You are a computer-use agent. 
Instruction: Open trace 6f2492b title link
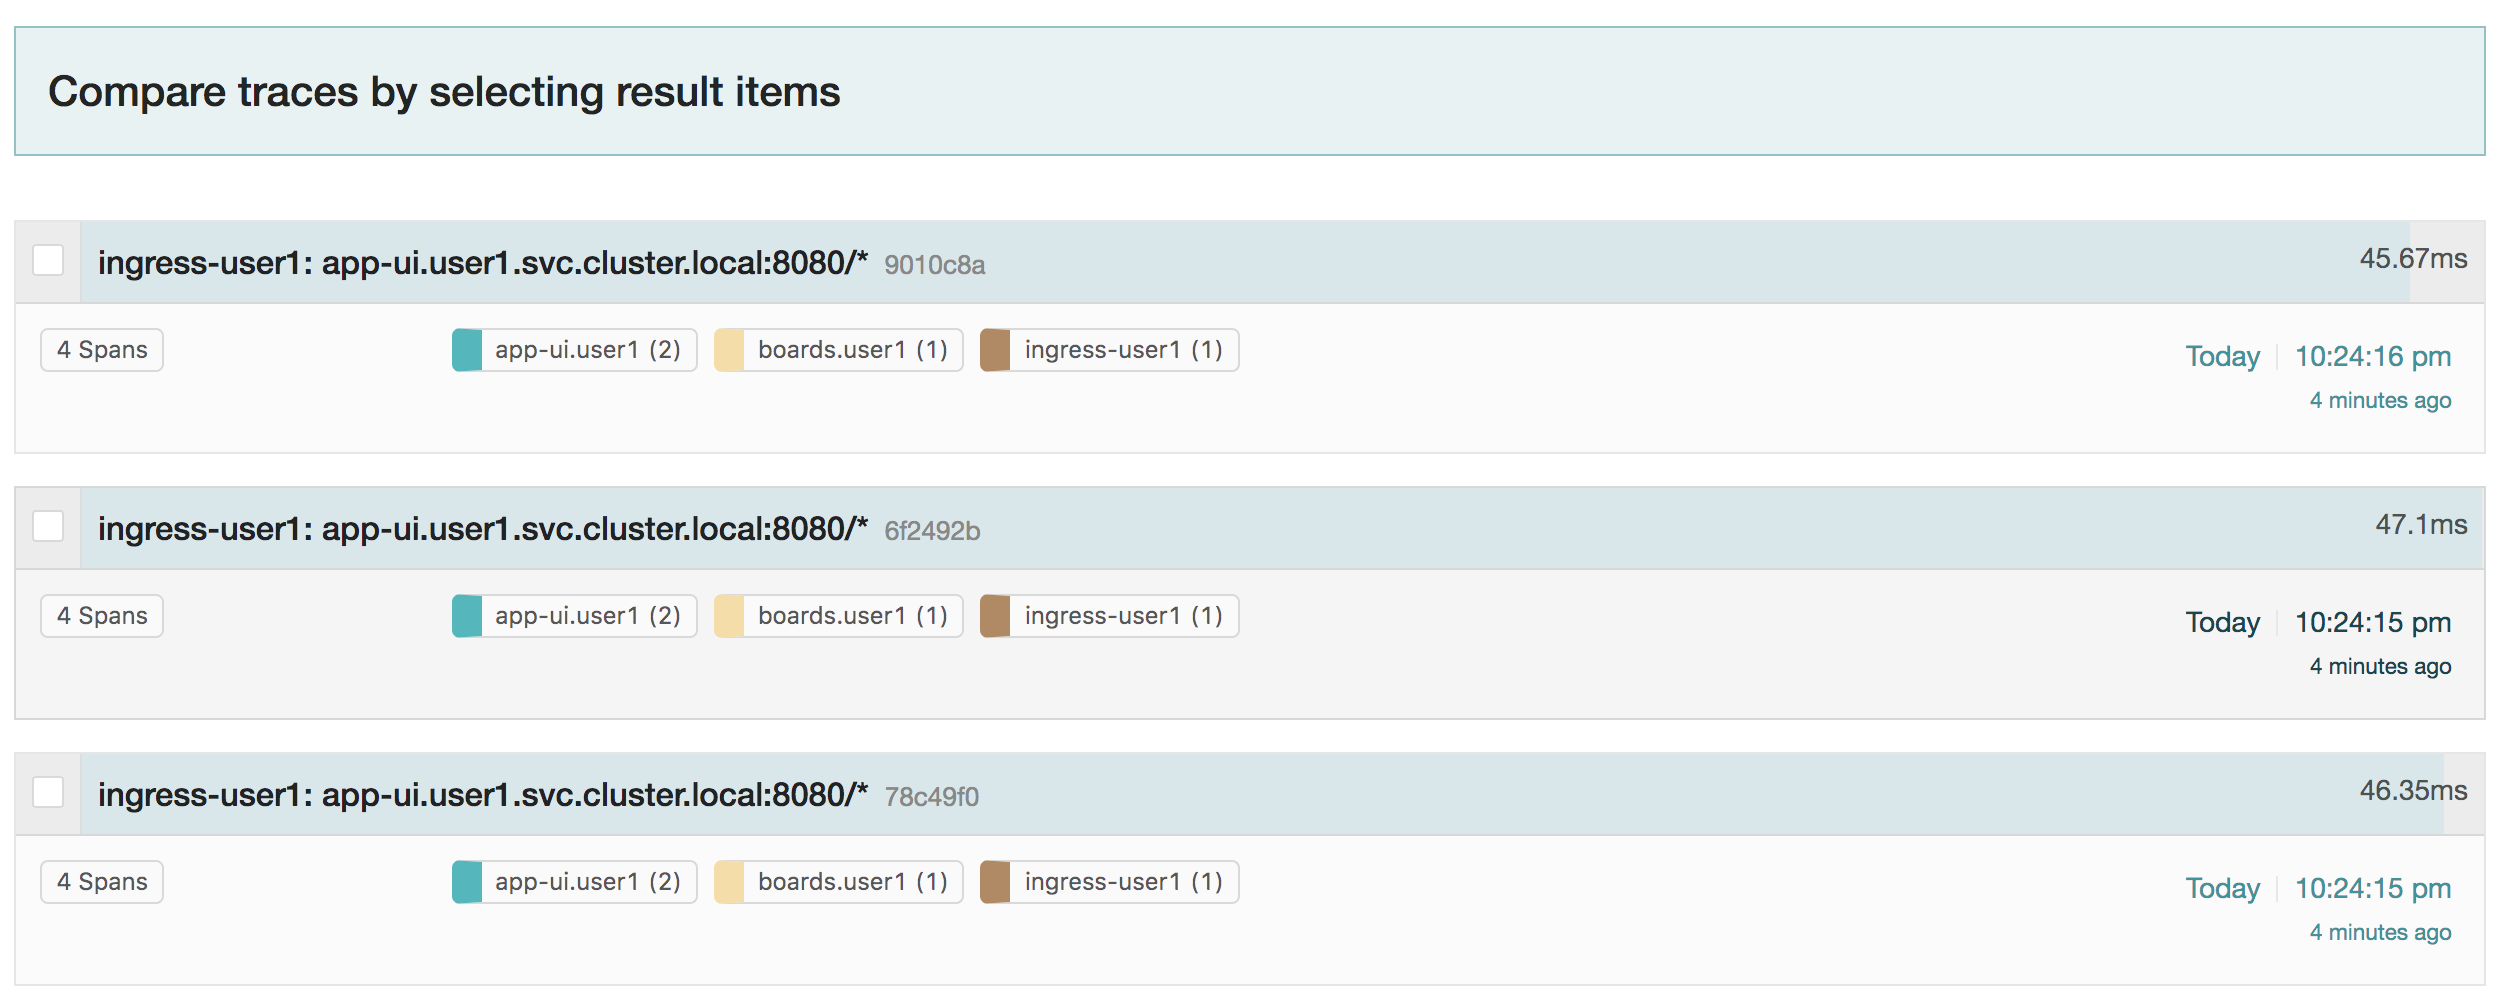click(539, 529)
